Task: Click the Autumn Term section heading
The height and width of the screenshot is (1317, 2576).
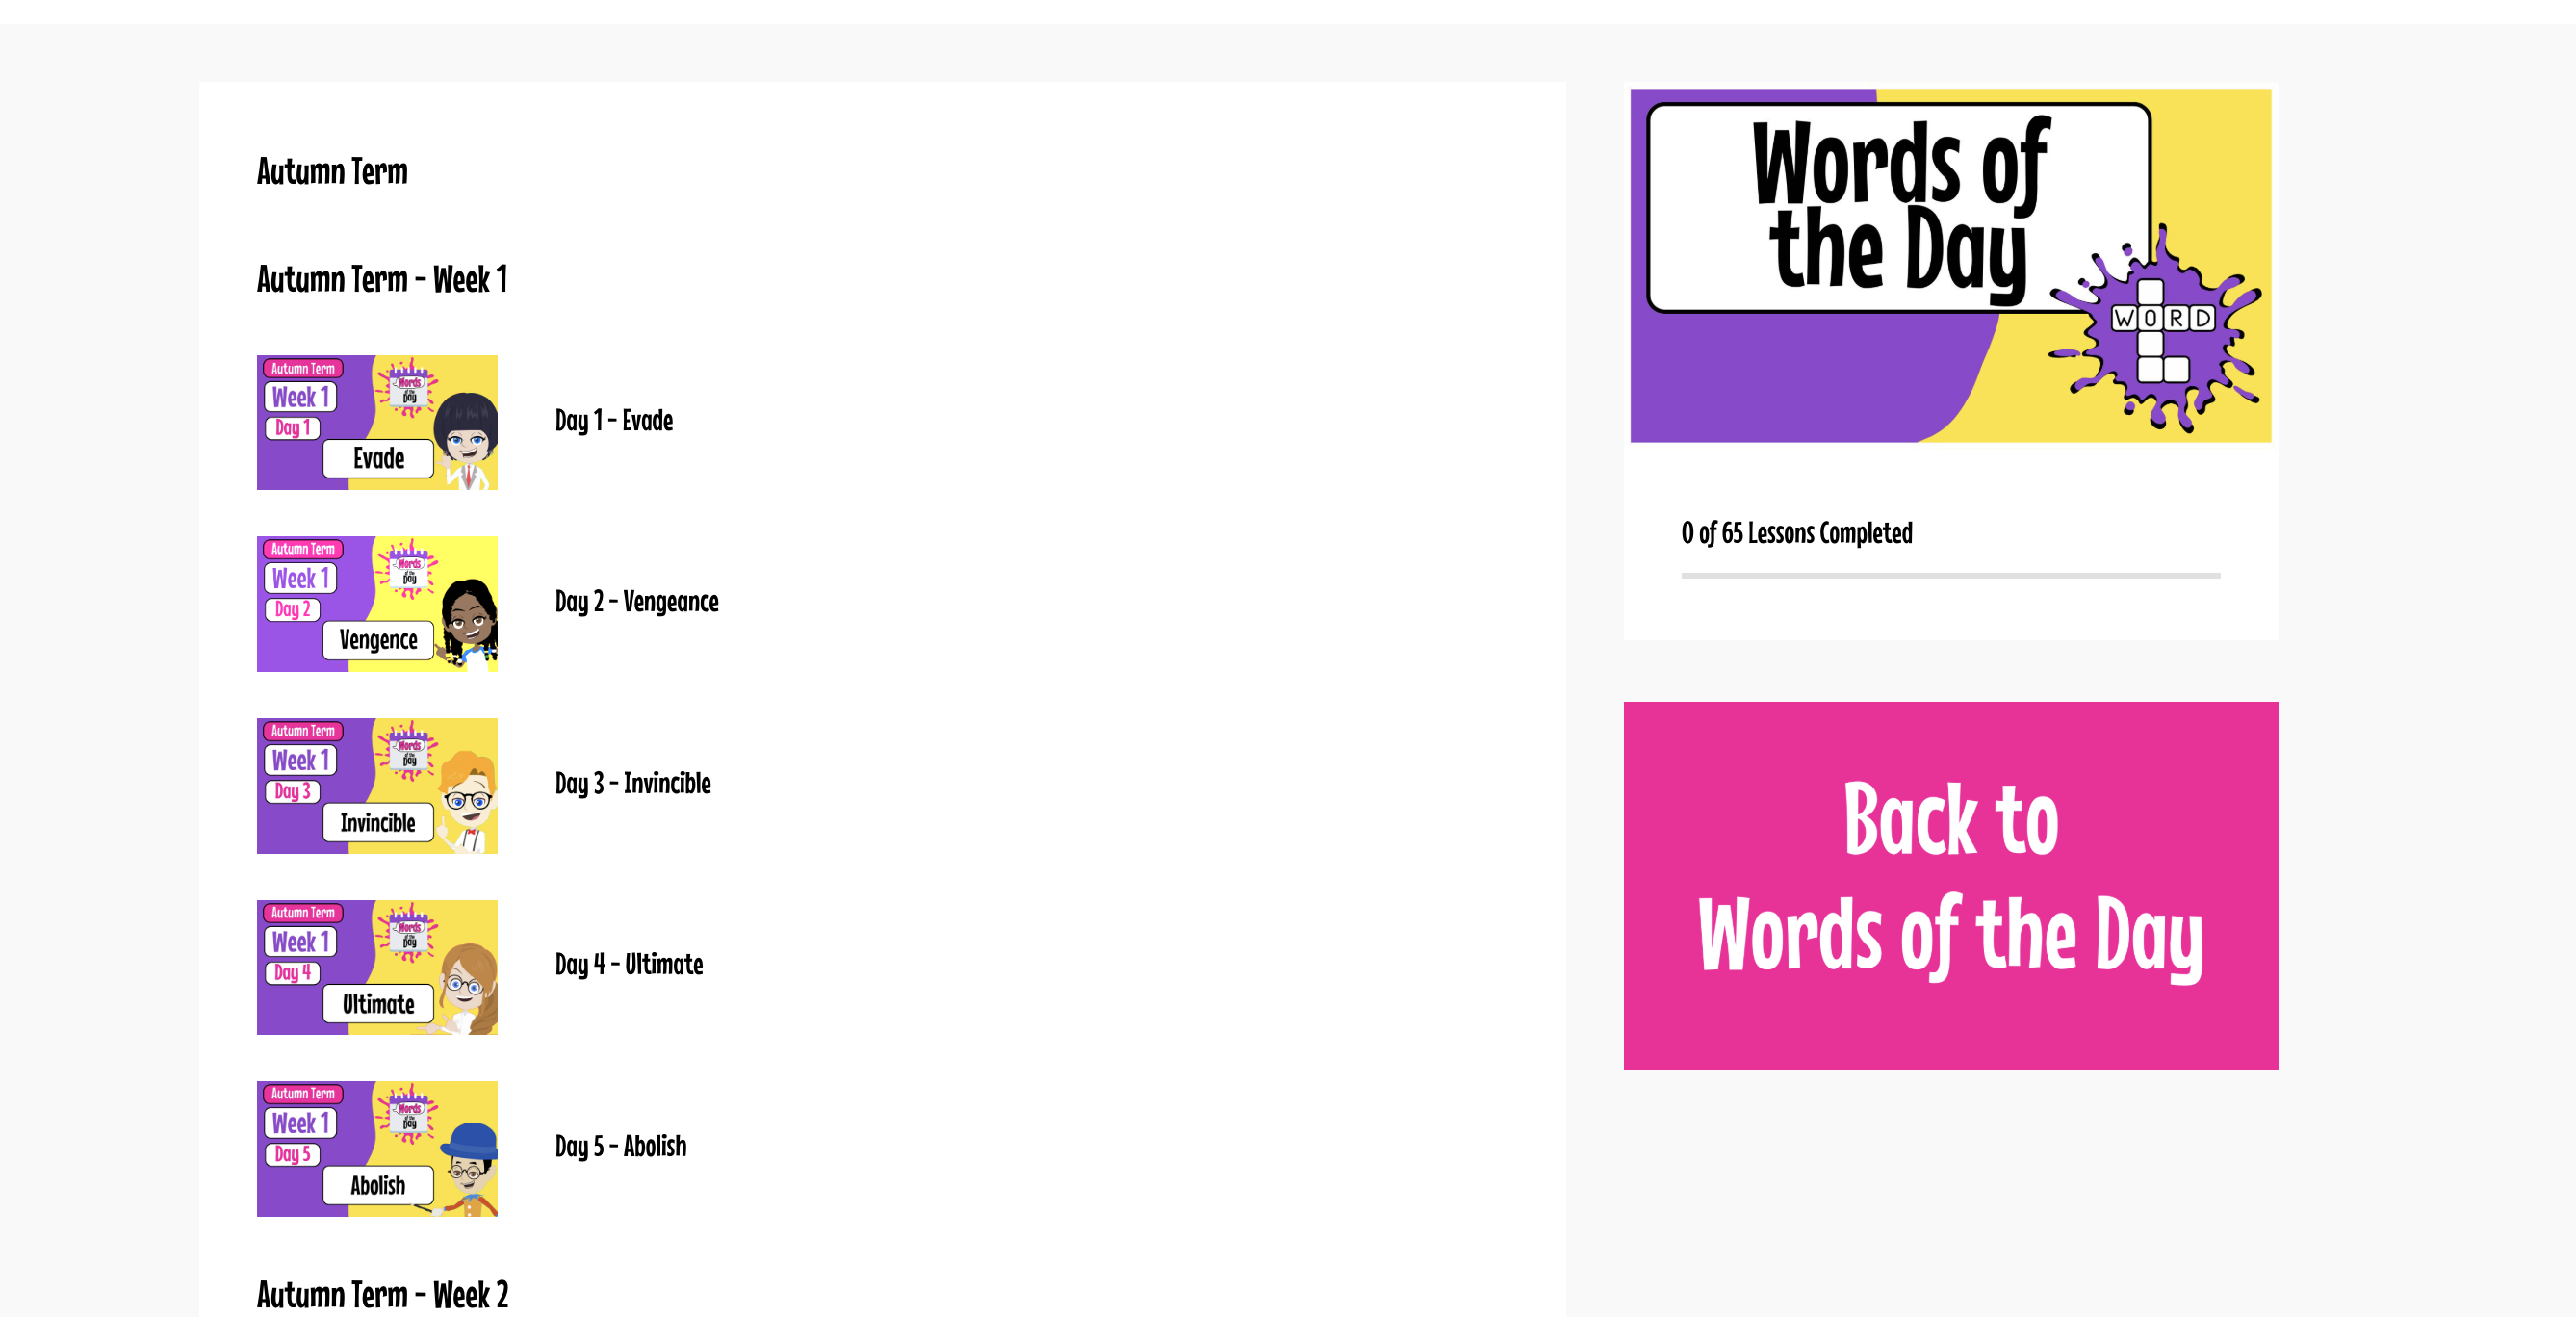Action: pyautogui.click(x=332, y=171)
